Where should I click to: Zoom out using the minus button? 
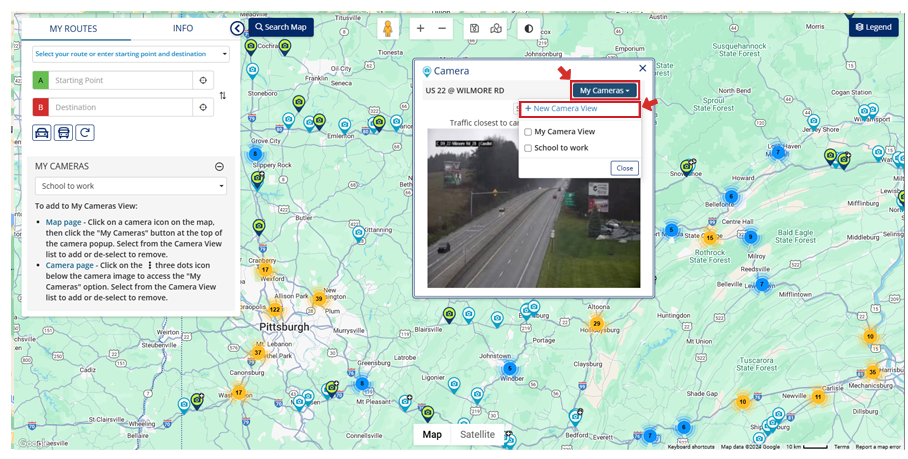[443, 29]
